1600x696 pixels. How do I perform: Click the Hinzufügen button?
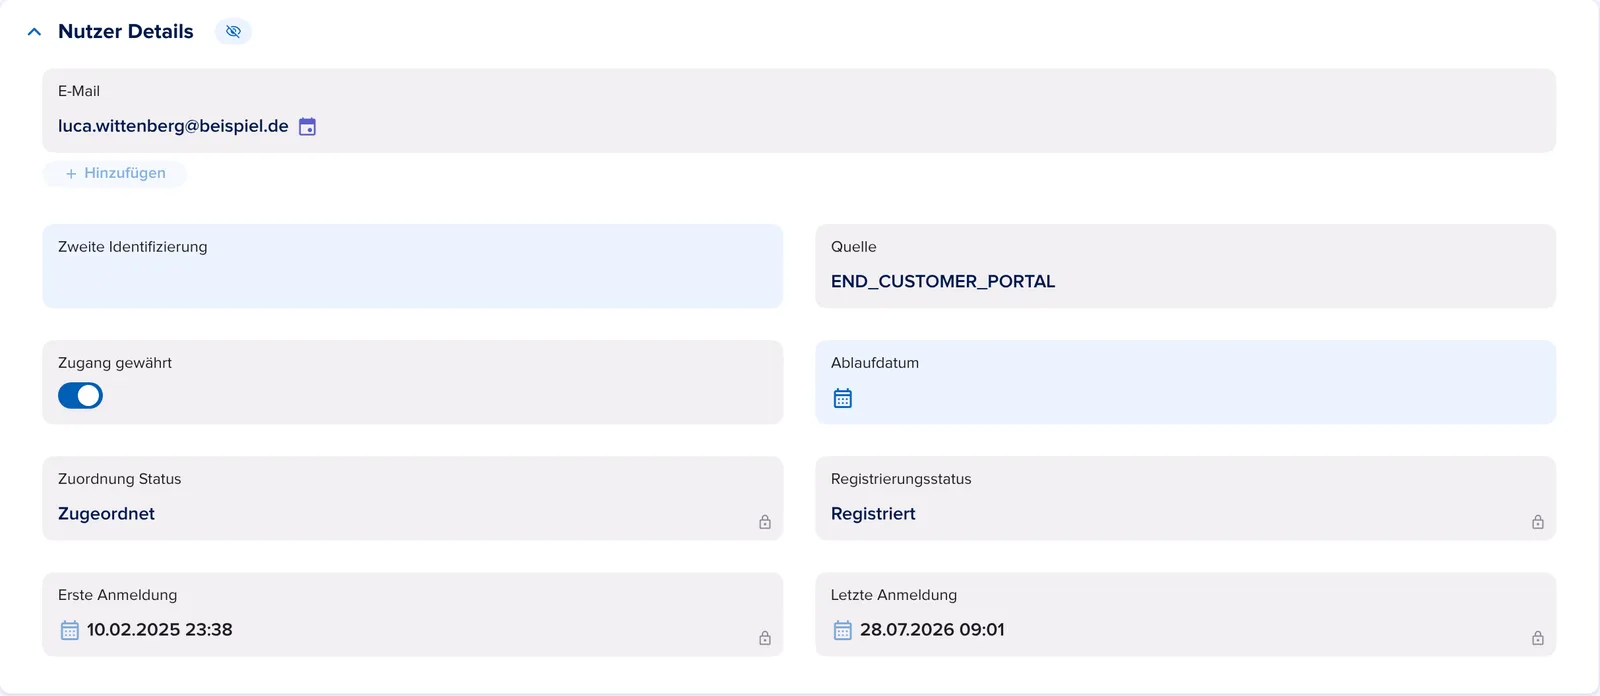tap(115, 173)
